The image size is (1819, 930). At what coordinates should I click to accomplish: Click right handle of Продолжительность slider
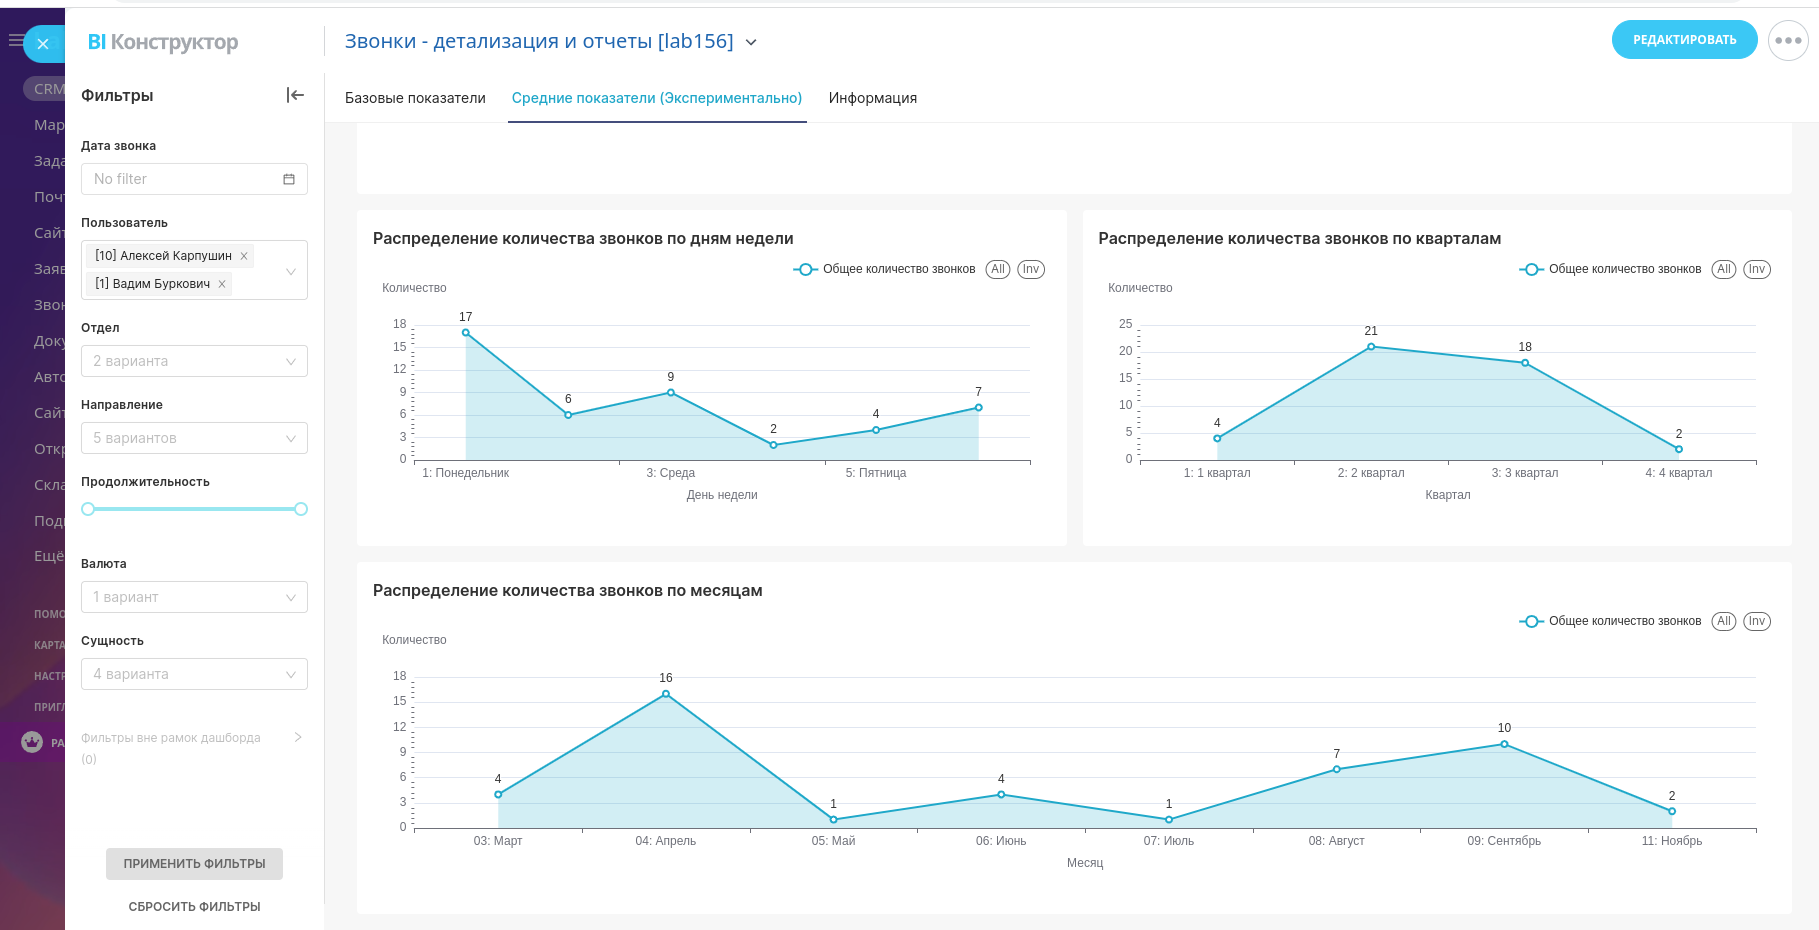coord(301,509)
